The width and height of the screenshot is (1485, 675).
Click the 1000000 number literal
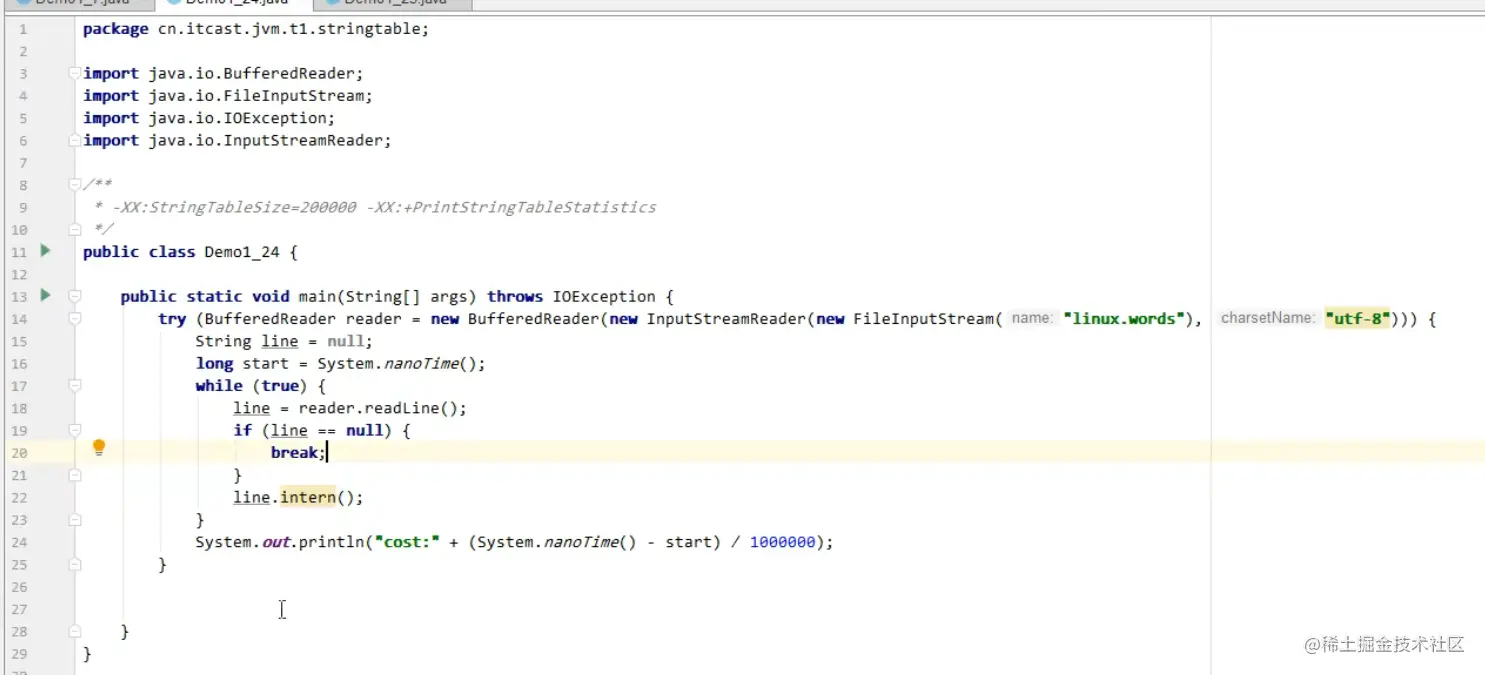[x=782, y=542]
